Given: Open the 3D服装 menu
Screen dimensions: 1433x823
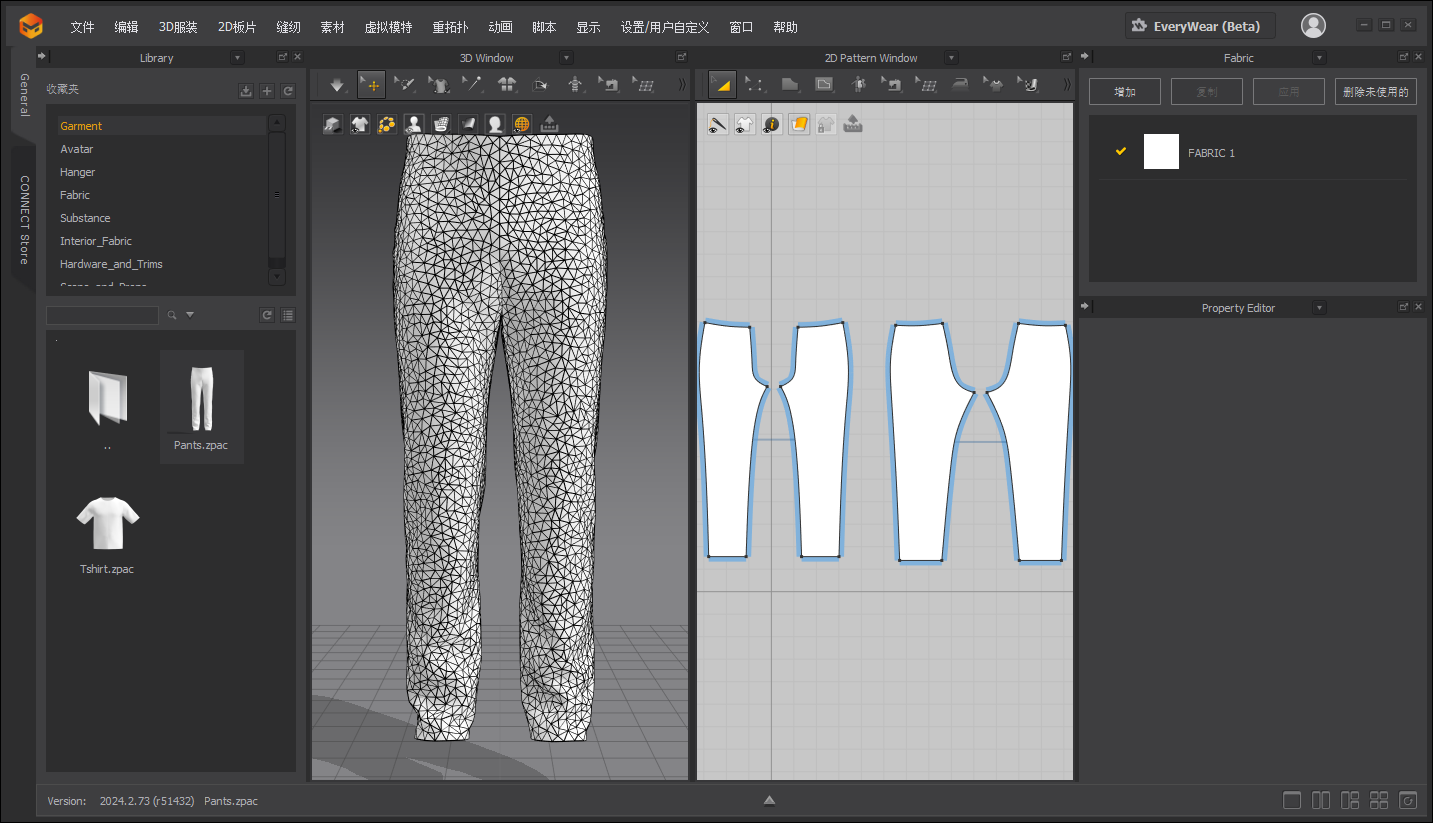Looking at the screenshot, I should tap(178, 27).
